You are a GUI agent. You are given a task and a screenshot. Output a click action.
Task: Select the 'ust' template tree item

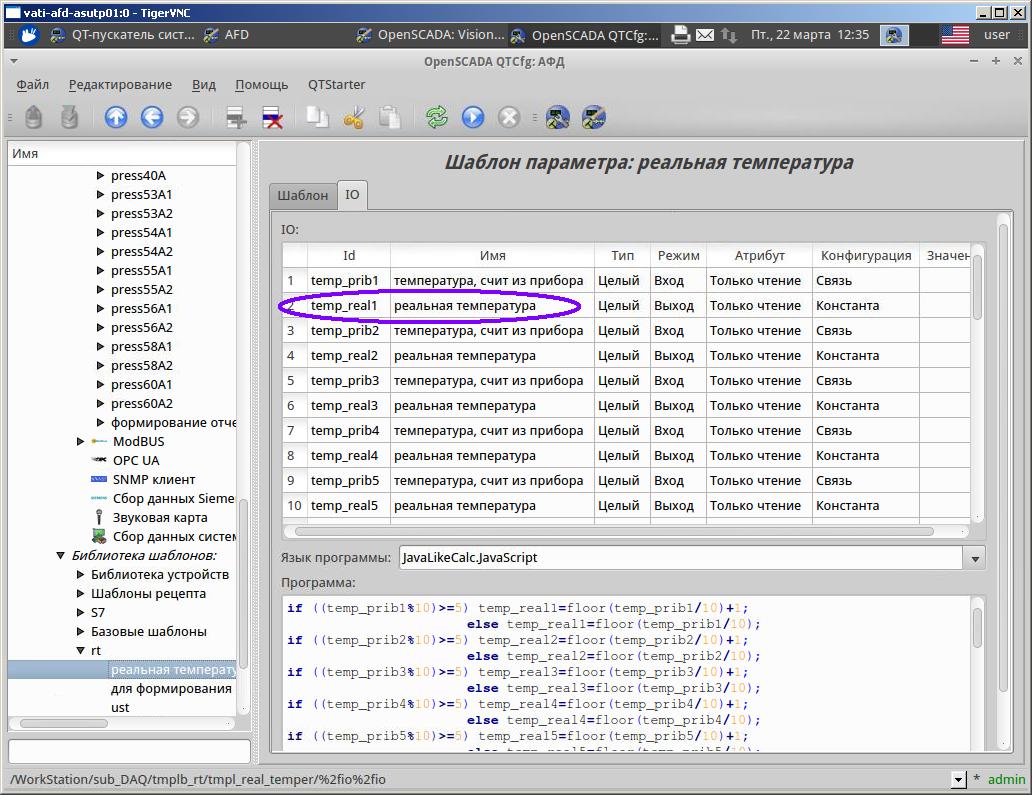coord(120,707)
